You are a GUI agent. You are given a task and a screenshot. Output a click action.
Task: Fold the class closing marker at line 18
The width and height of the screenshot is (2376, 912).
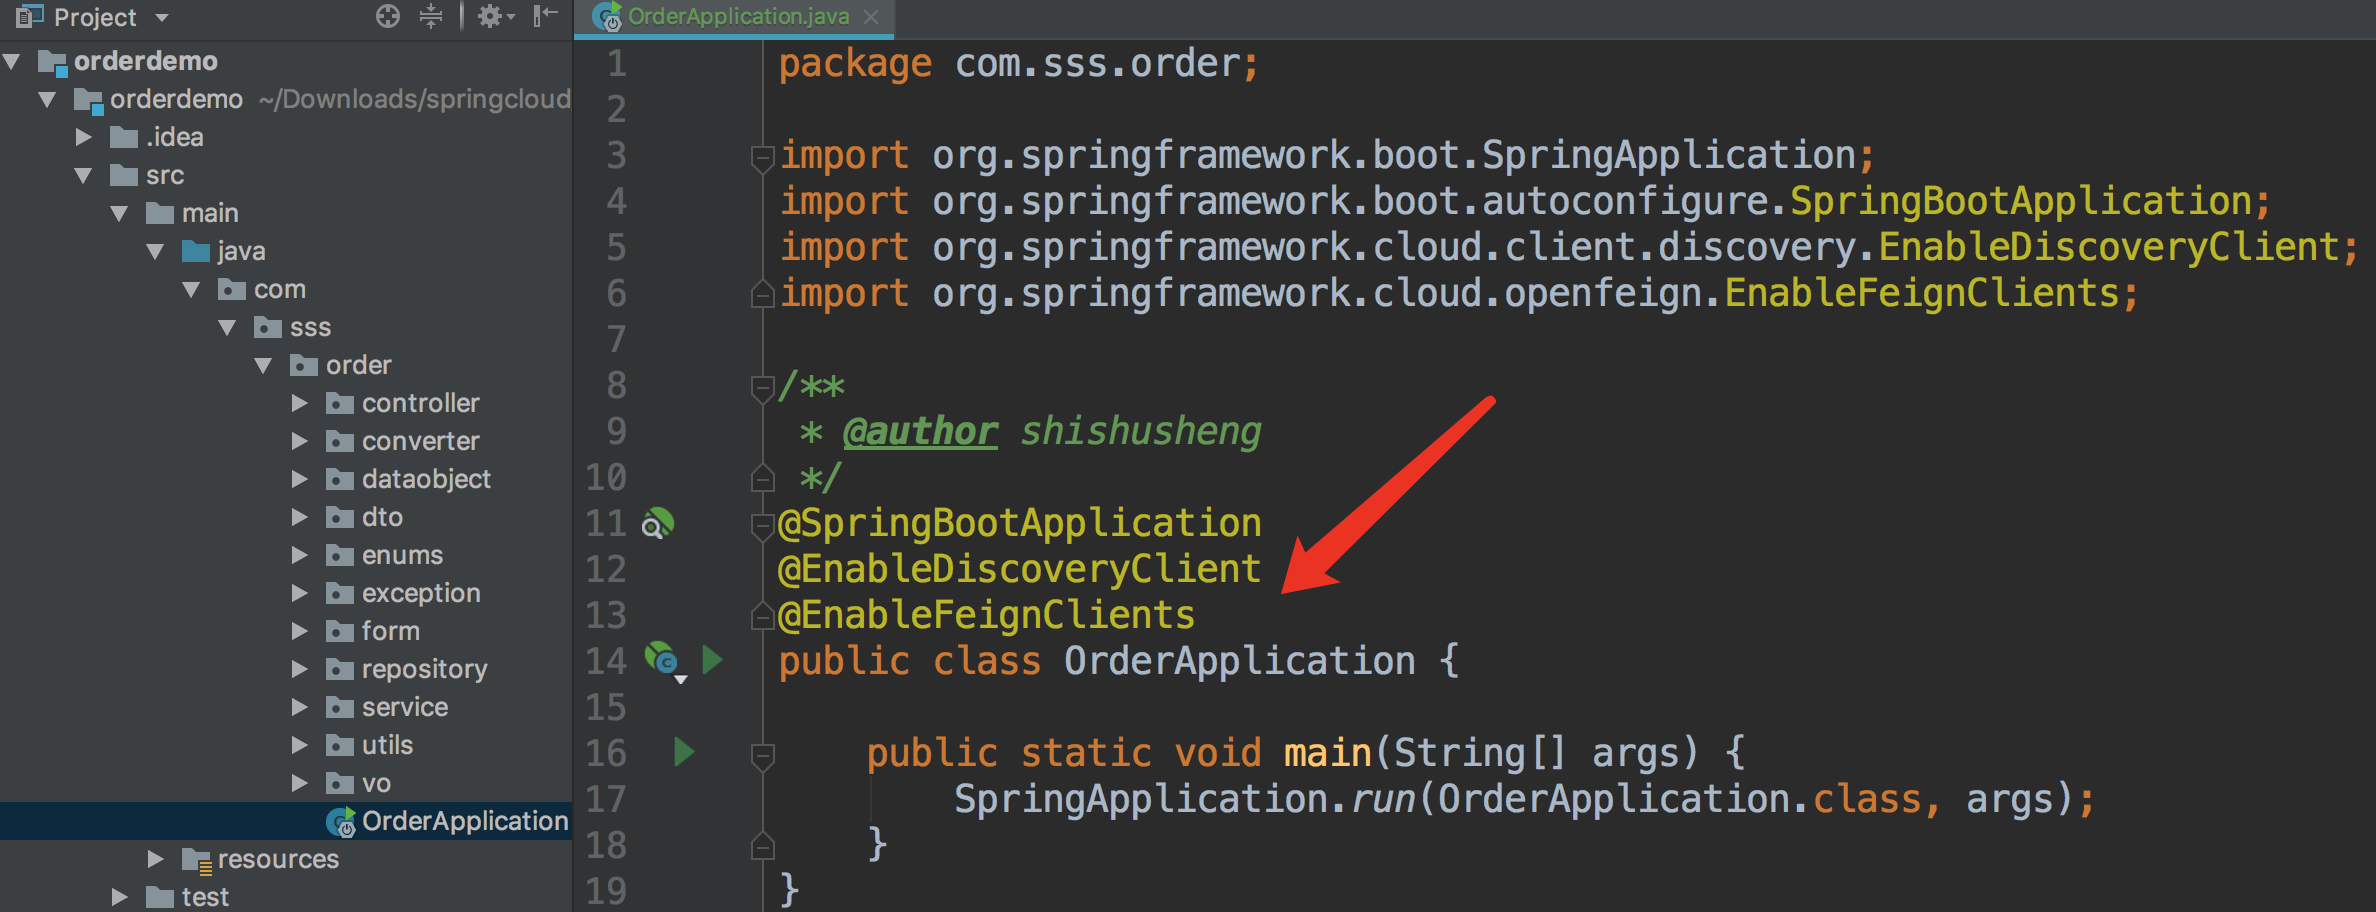click(762, 847)
